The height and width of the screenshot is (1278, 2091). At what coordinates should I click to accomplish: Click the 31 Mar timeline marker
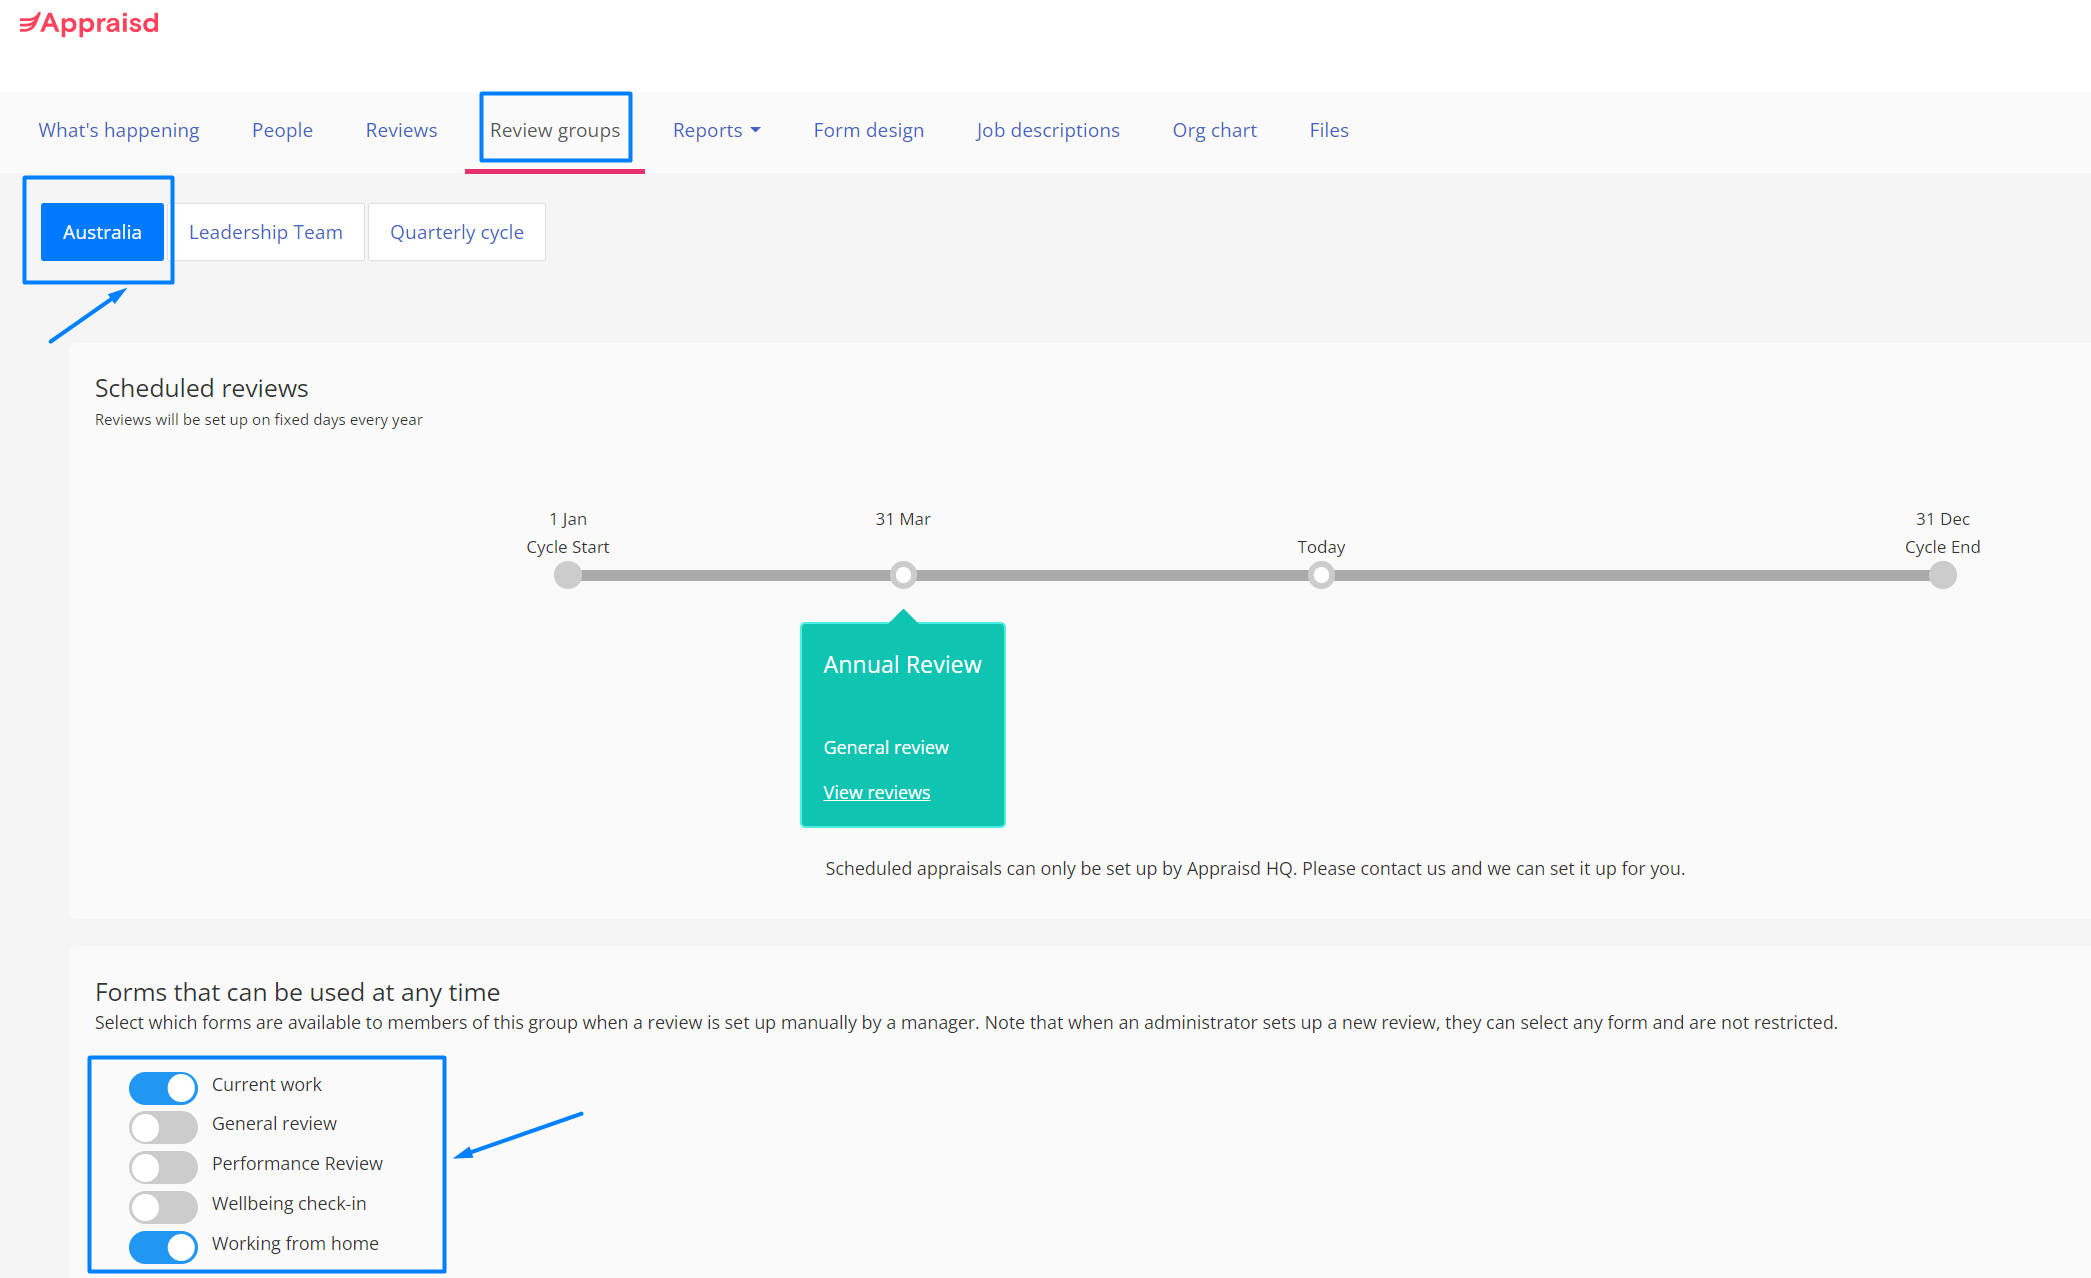(x=903, y=575)
